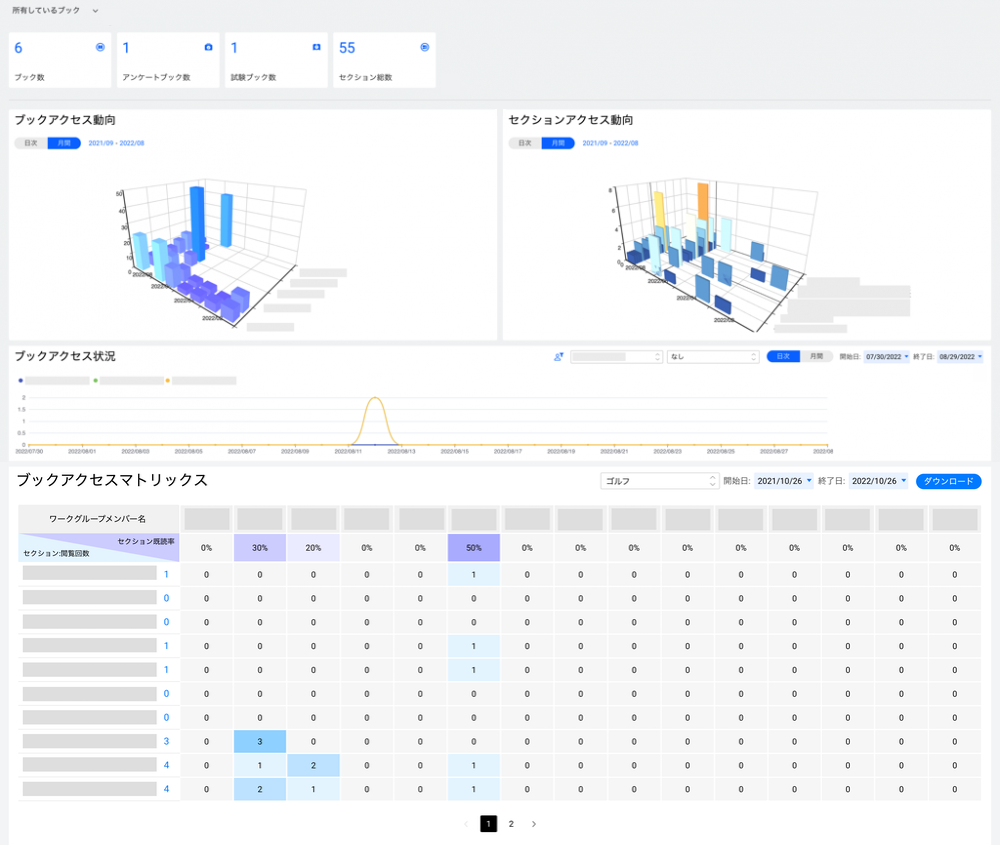
Task: Go to next matrix page arrow
Action: coord(534,824)
